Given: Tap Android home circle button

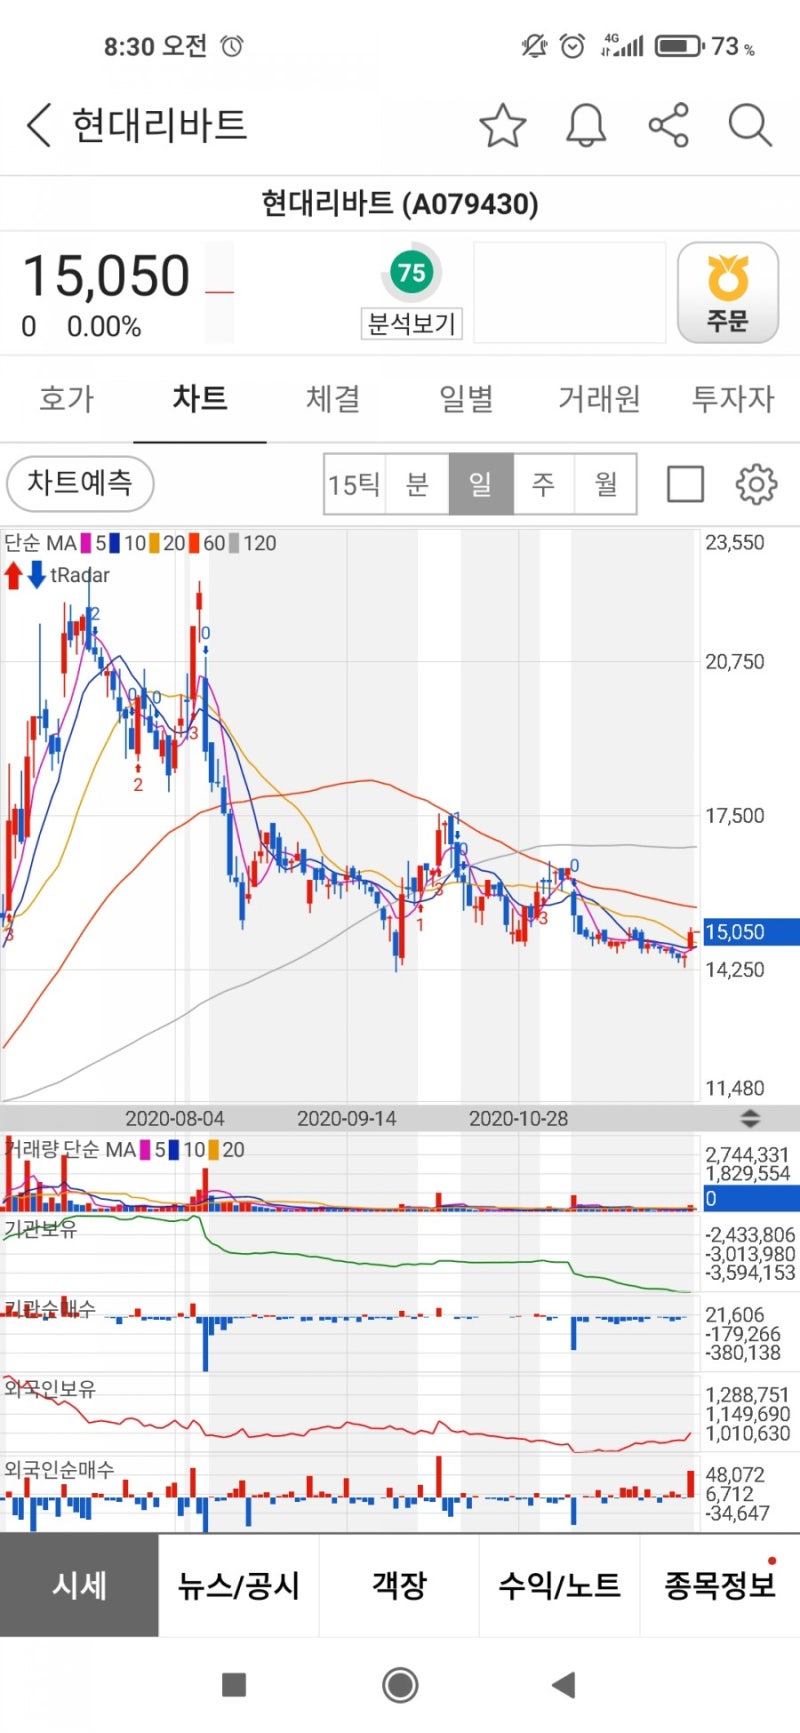Looking at the screenshot, I should [x=400, y=1685].
